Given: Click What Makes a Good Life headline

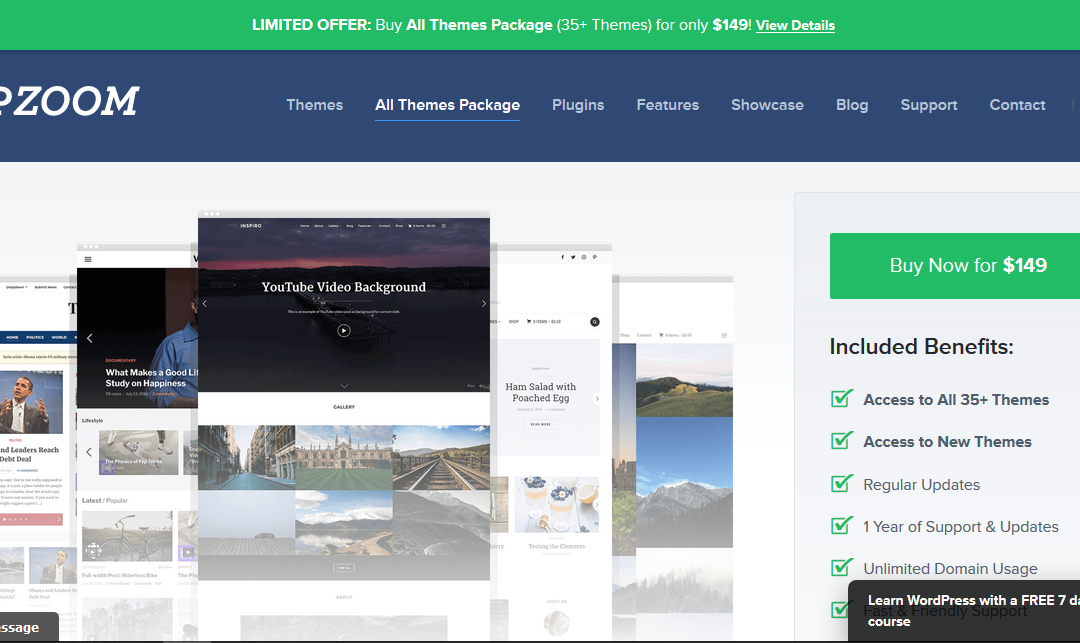Looking at the screenshot, I should 152,377.
